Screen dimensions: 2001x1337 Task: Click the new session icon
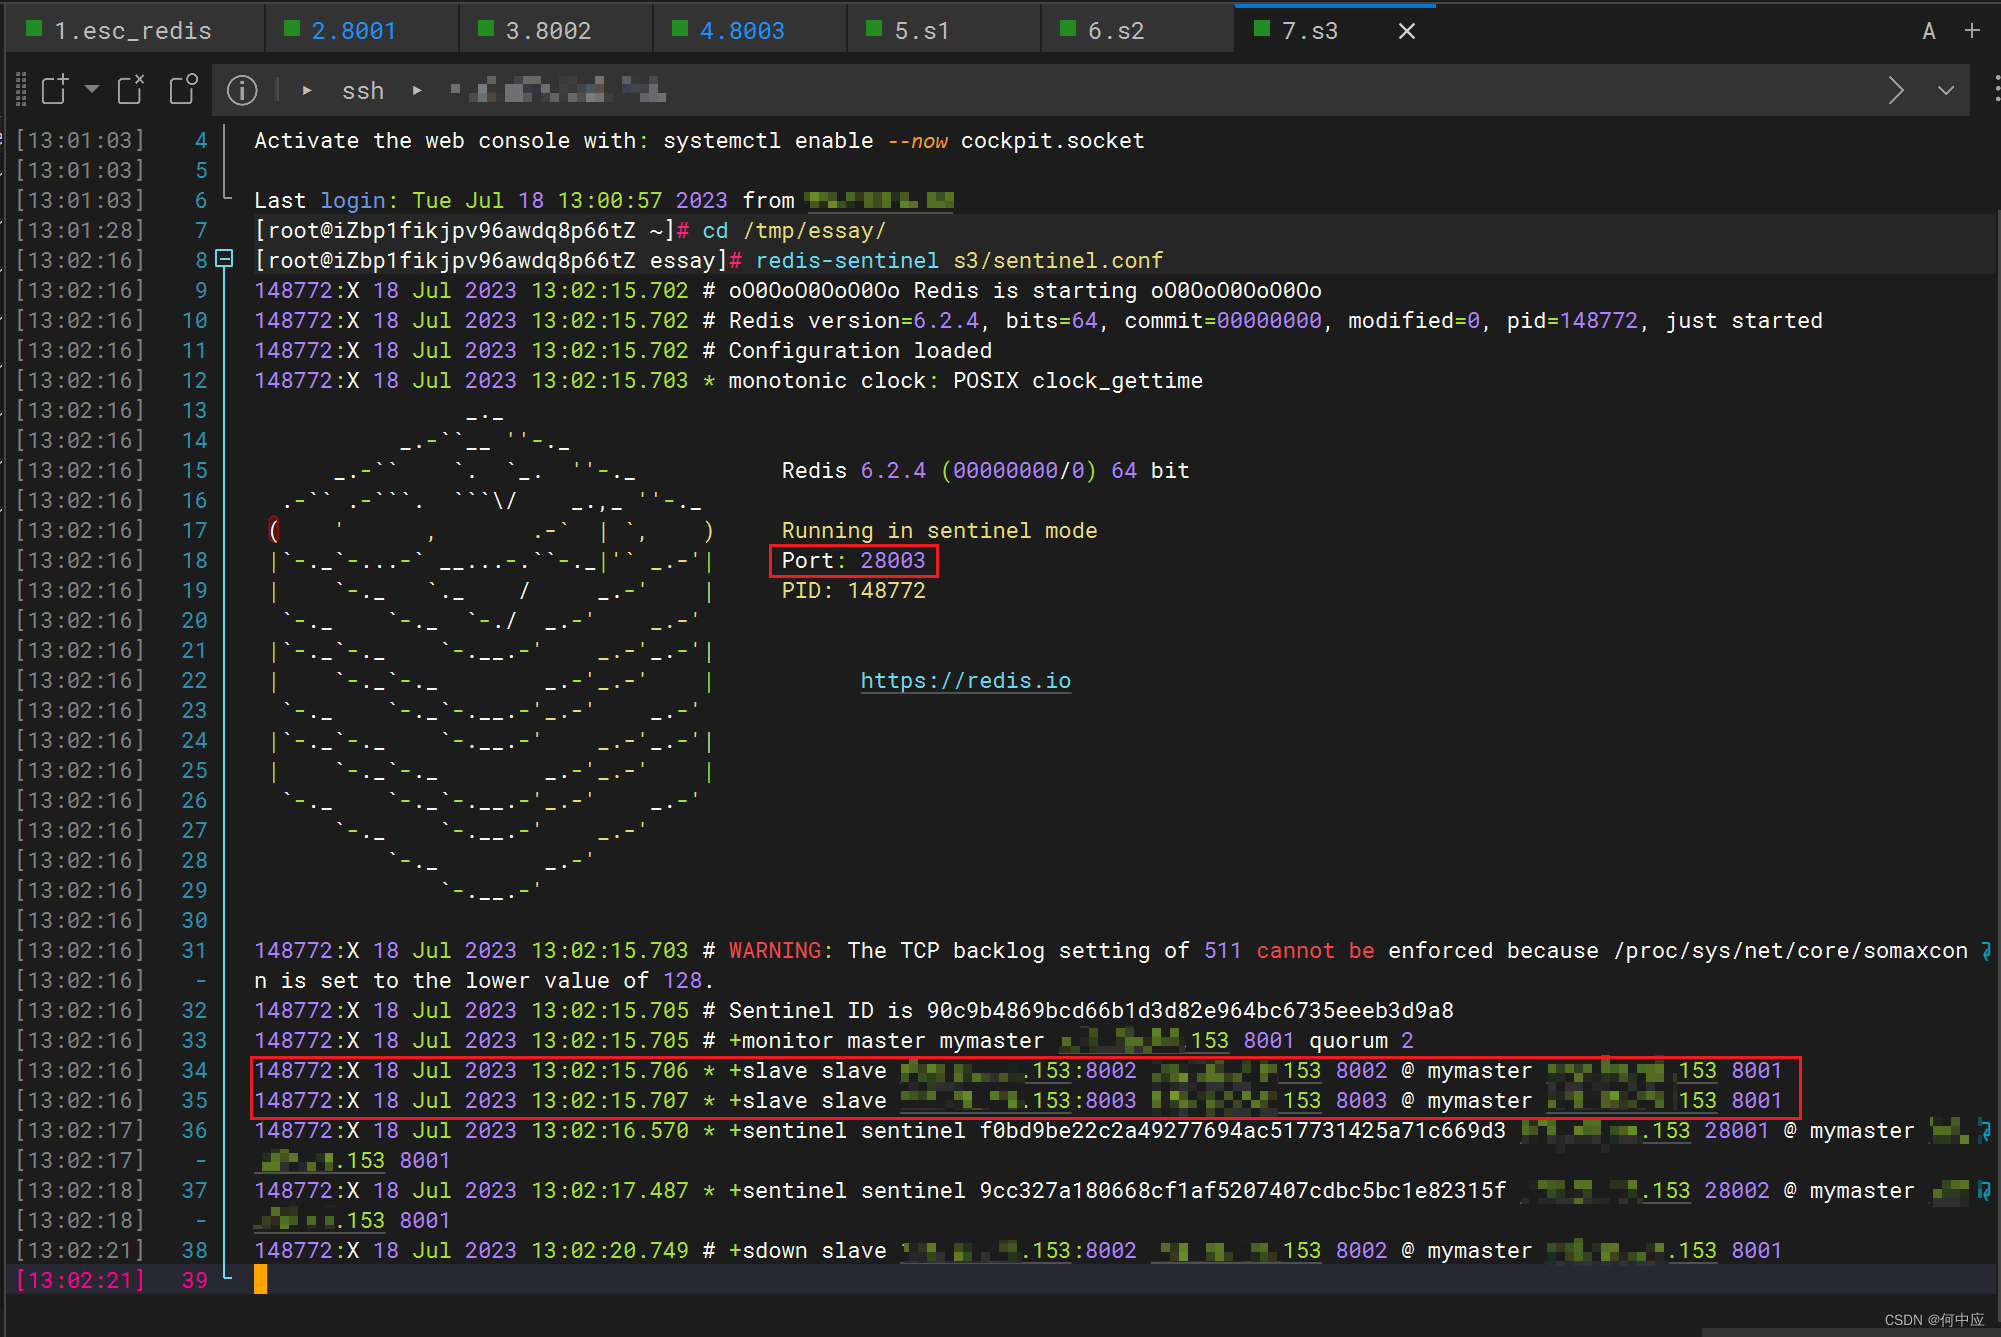pyautogui.click(x=55, y=90)
